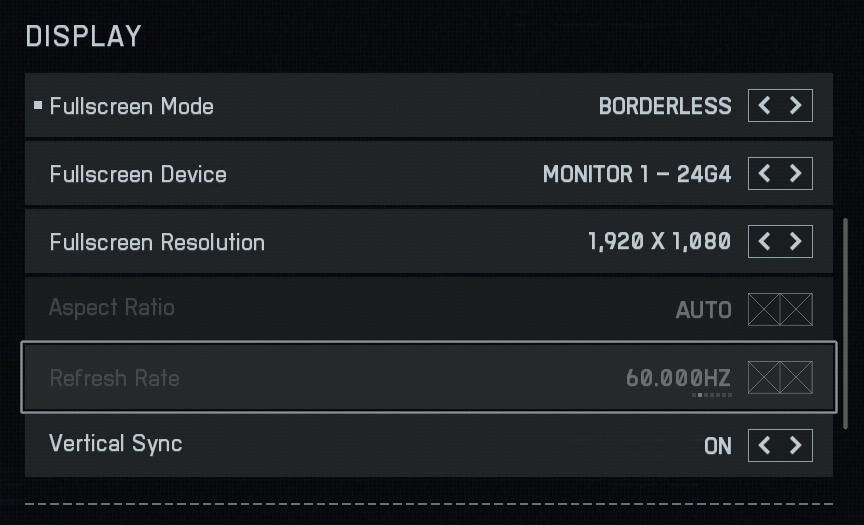This screenshot has width=864, height=525.
Task: Toggle Vertical Sync using left arrow
Action: (x=765, y=445)
